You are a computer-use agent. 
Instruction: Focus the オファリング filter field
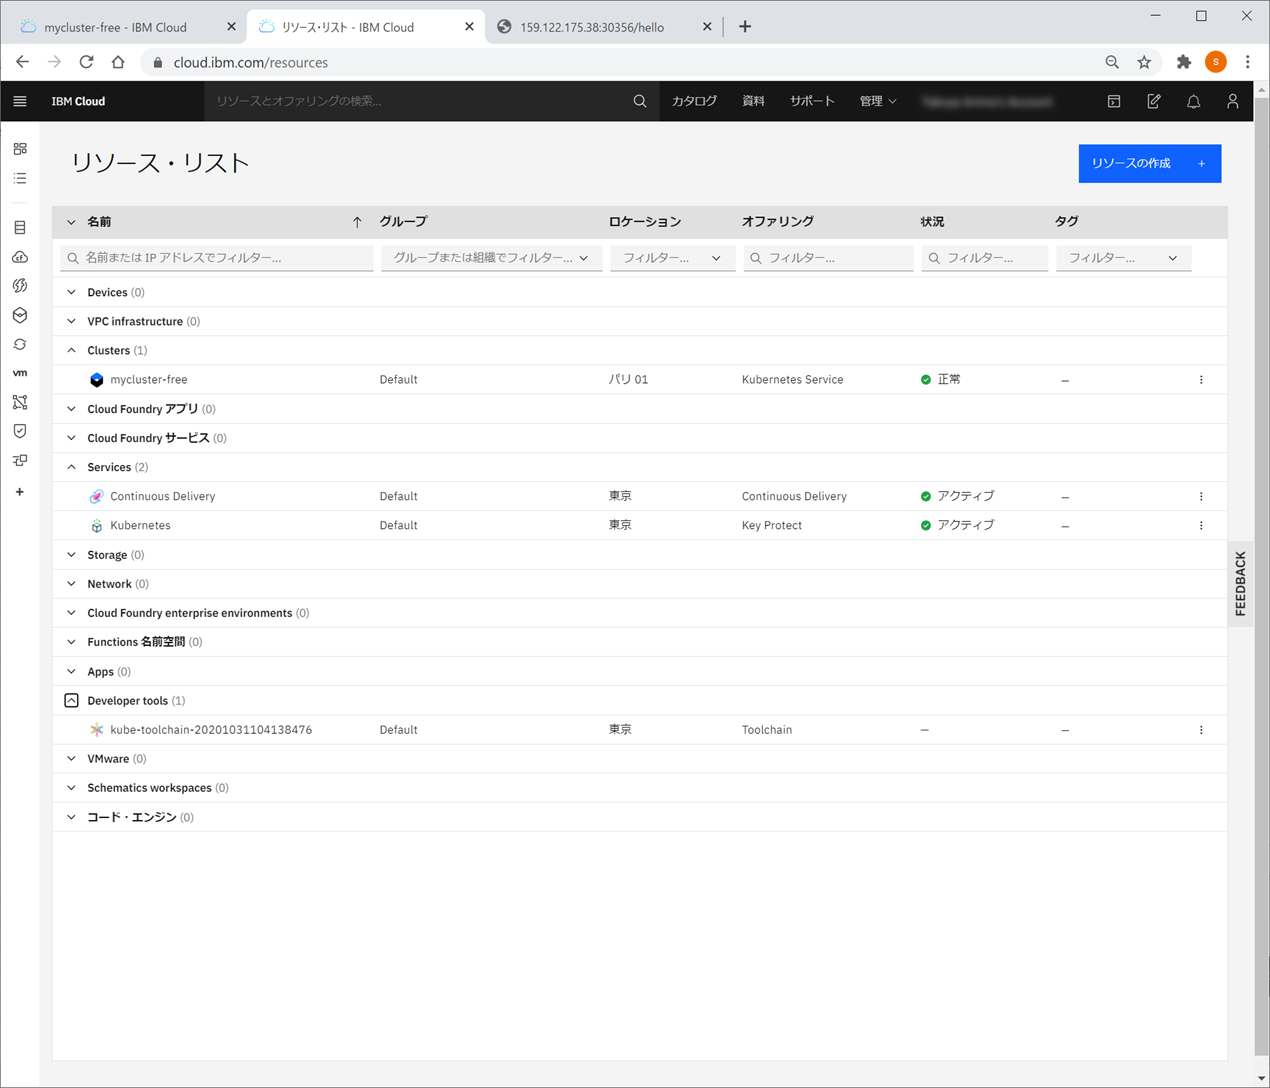(828, 258)
